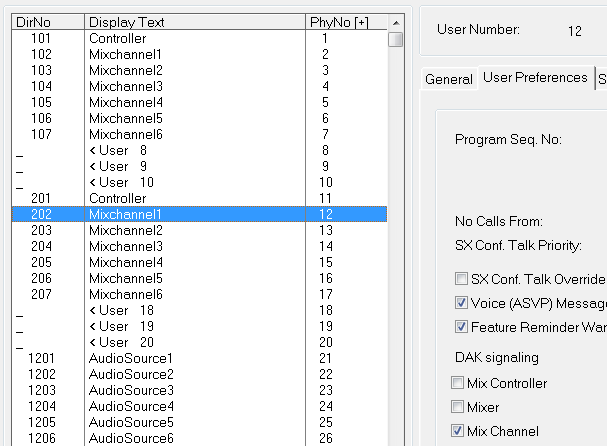Screen dimensions: 607x446
Task: Sort list by DirNo column header
Action: [46, 21]
